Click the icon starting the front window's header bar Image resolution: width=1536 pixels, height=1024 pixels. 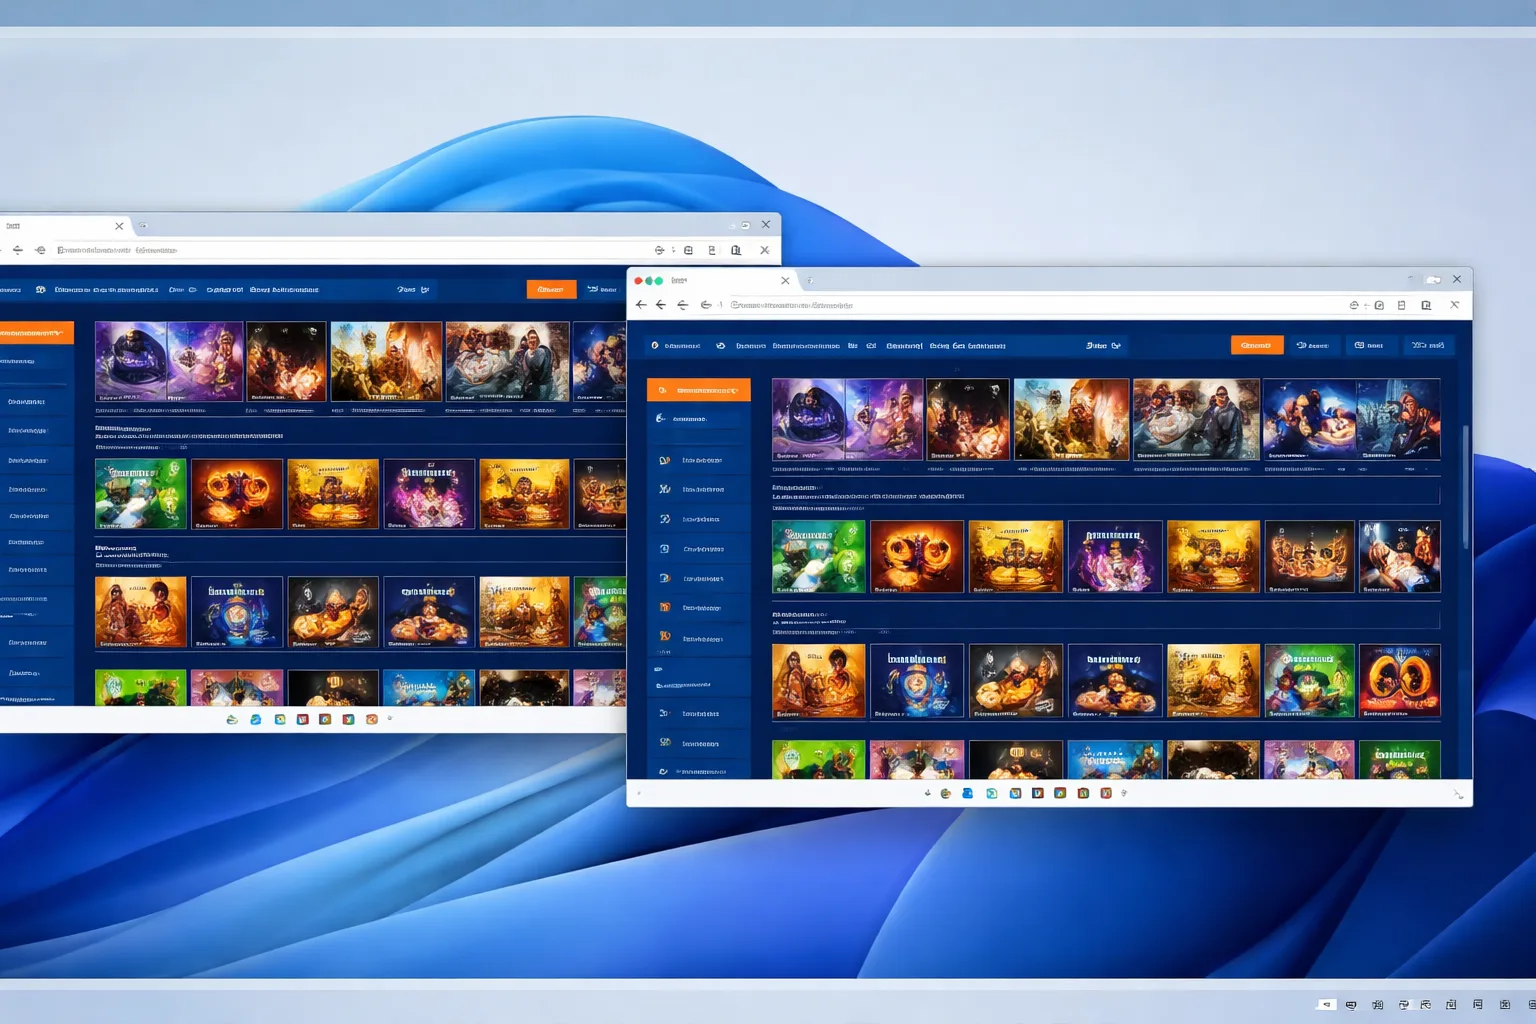[655, 345]
